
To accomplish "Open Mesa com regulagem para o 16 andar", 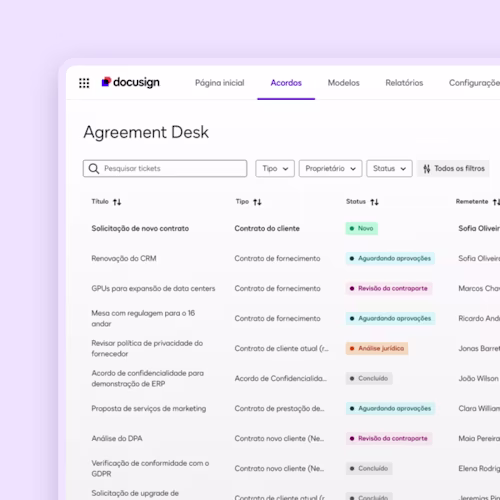I will (x=143, y=318).
